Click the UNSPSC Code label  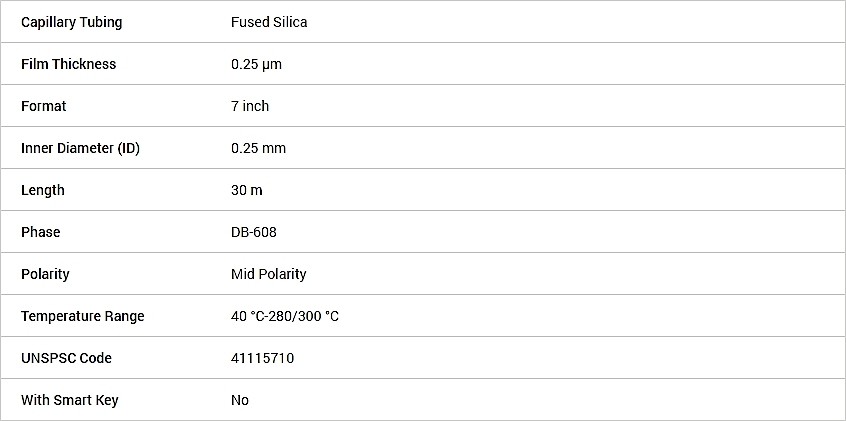[66, 358]
